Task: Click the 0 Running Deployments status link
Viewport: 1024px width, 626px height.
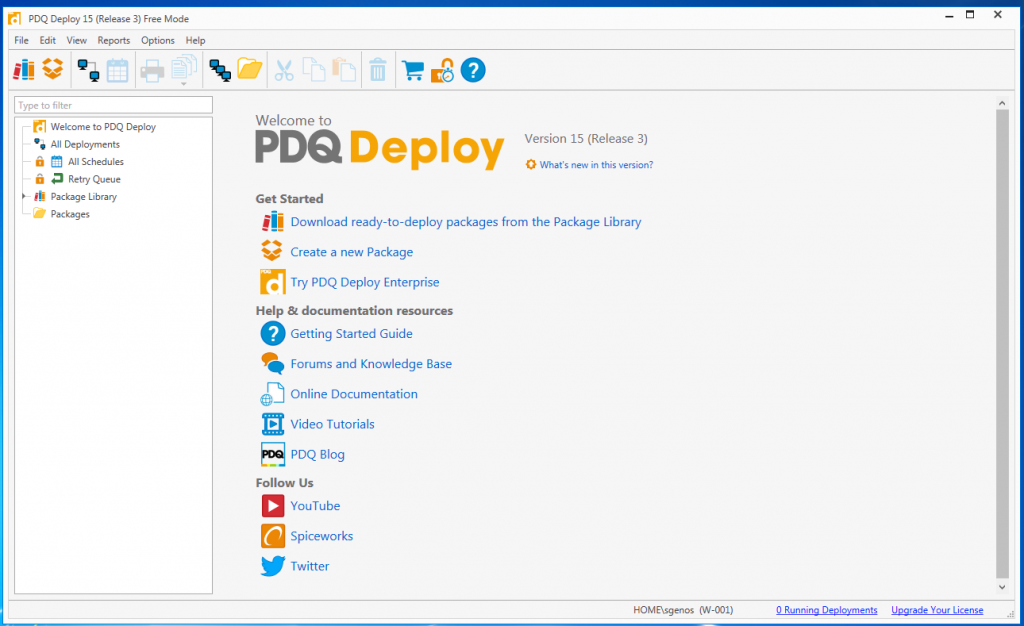Action: click(x=826, y=610)
